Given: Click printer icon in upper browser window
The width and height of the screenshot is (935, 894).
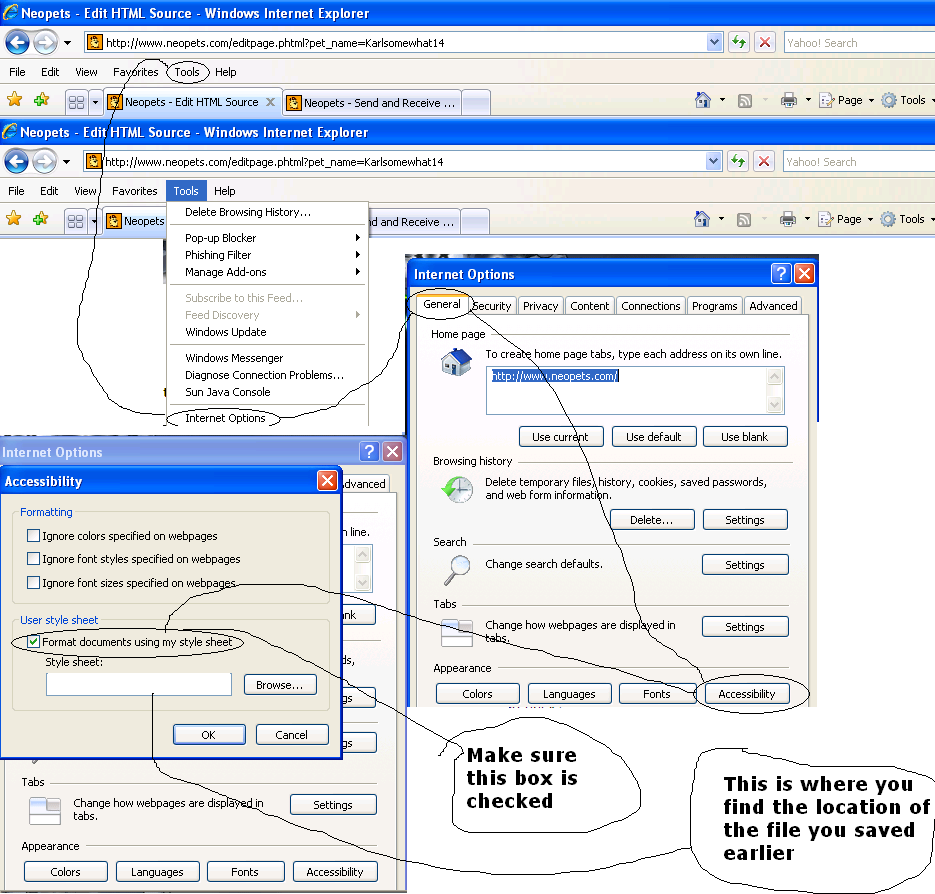Looking at the screenshot, I should coord(789,100).
